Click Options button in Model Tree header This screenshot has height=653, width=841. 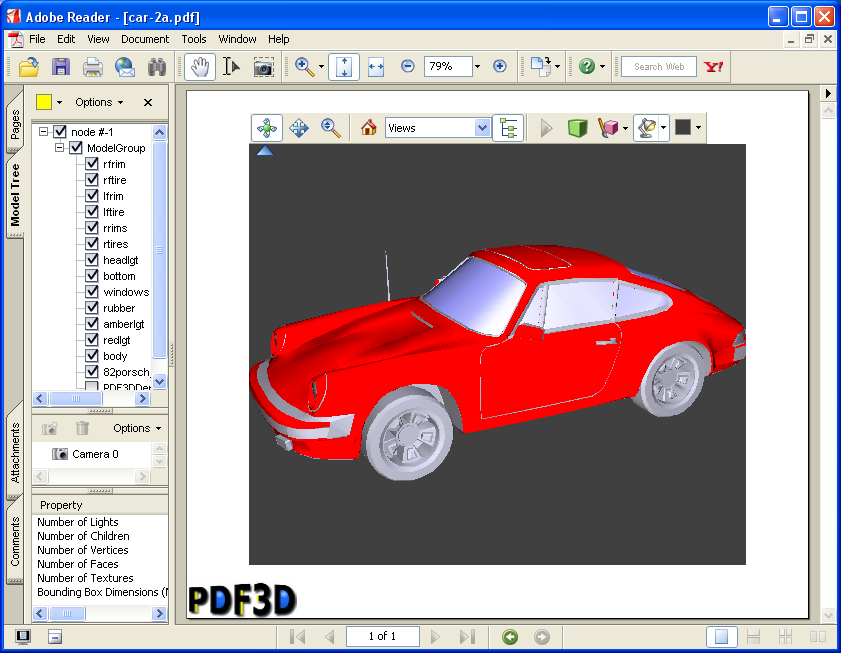point(99,102)
